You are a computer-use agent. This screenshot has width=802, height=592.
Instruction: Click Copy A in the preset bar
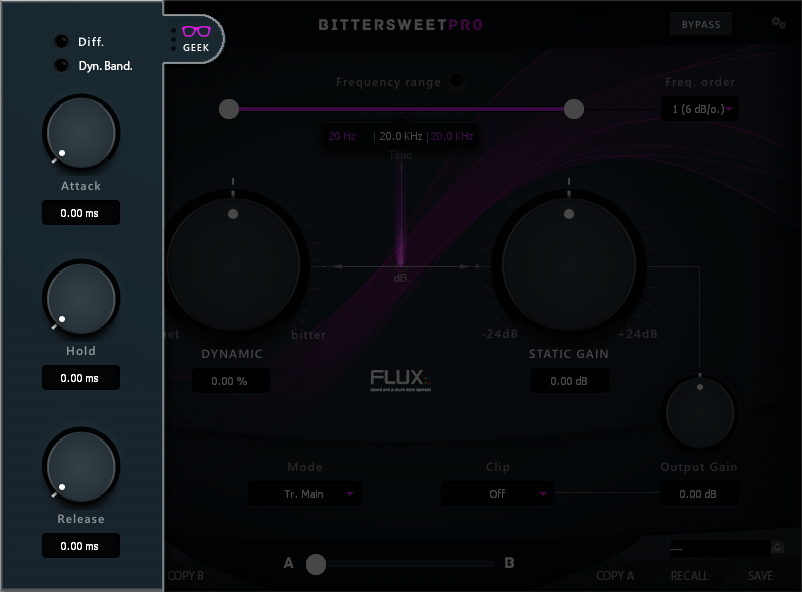tap(615, 576)
